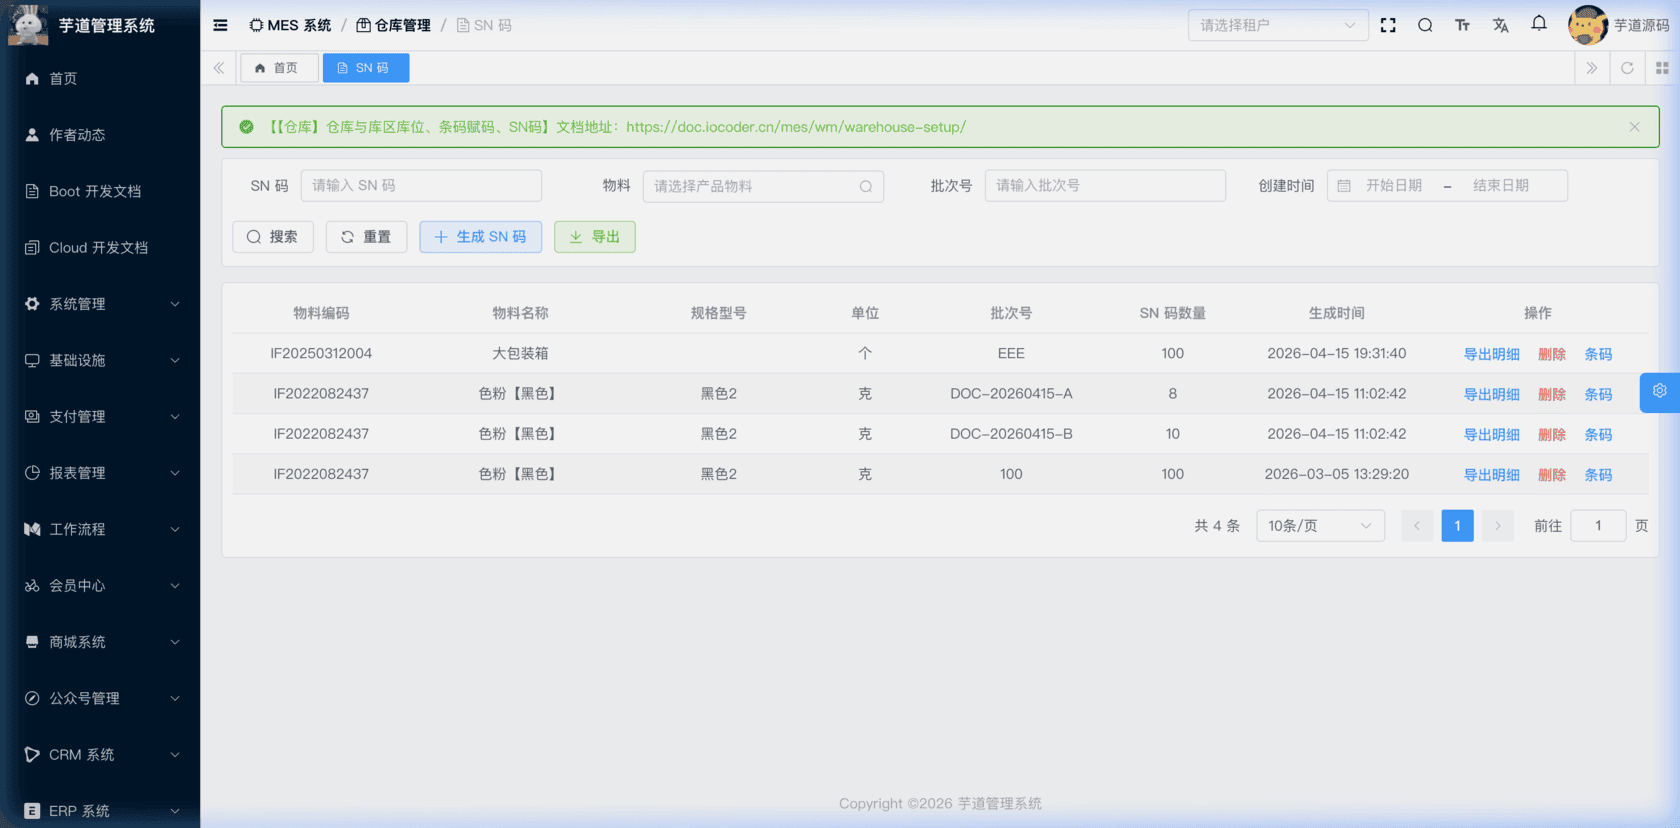Close the green documentation notice

[x=1634, y=127]
